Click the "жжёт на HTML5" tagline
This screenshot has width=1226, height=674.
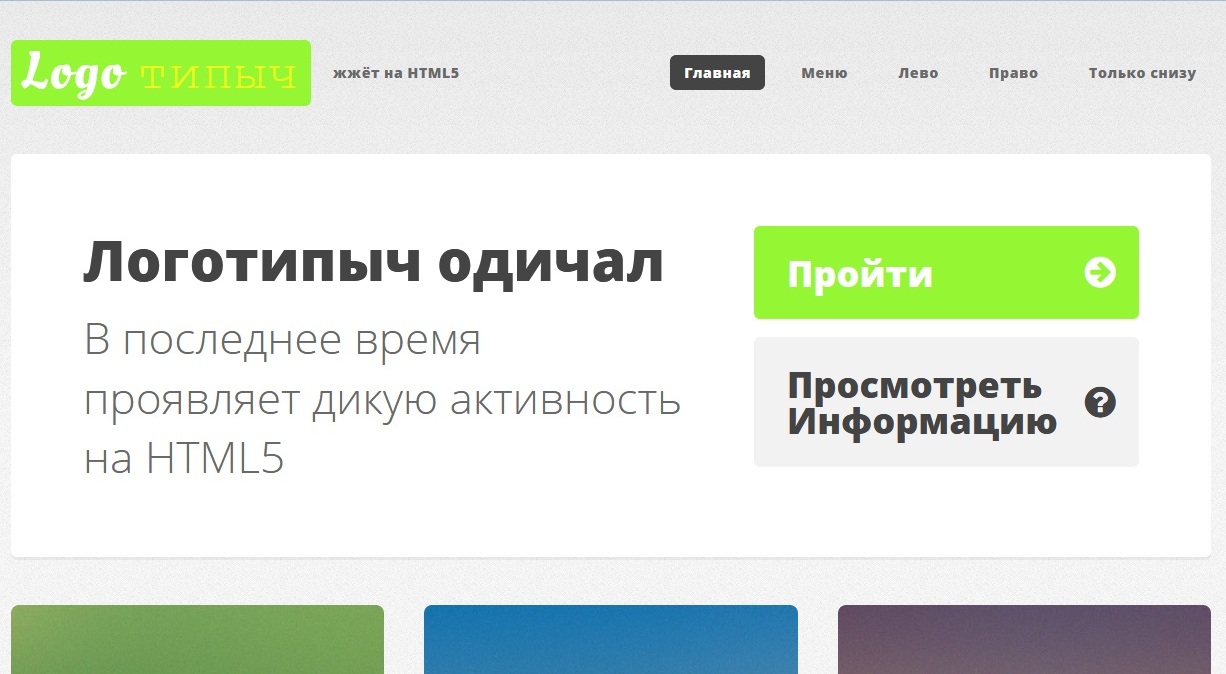coord(395,73)
